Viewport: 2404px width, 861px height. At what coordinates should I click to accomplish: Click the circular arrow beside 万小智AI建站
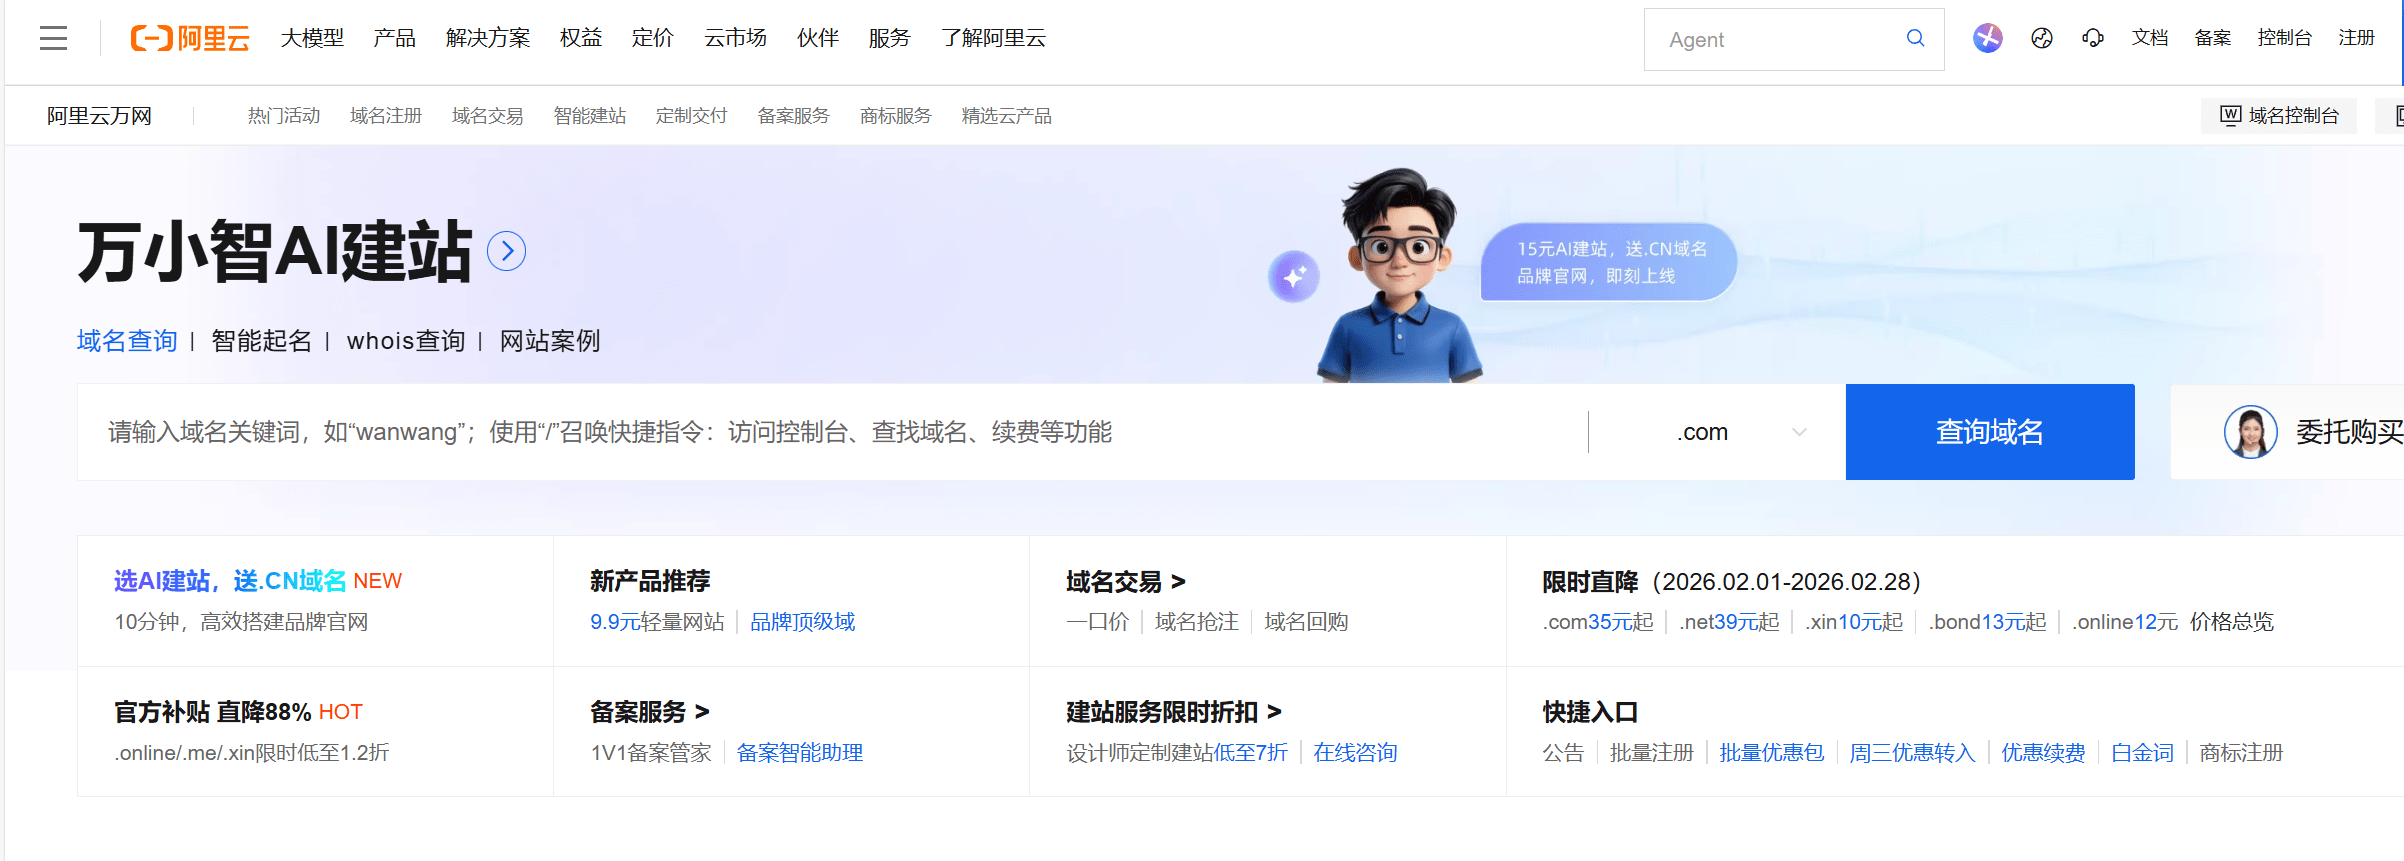[506, 251]
